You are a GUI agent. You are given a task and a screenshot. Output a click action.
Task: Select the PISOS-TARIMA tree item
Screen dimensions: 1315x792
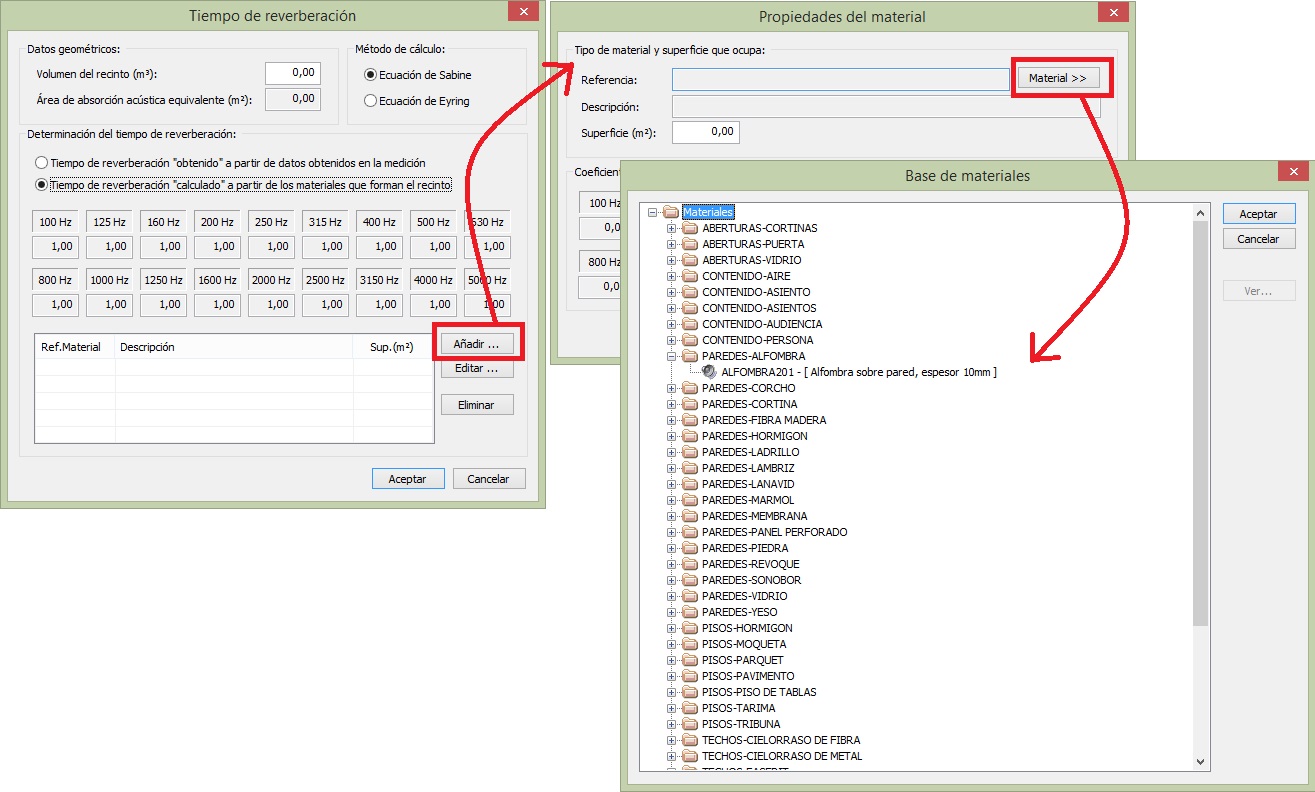tap(738, 708)
